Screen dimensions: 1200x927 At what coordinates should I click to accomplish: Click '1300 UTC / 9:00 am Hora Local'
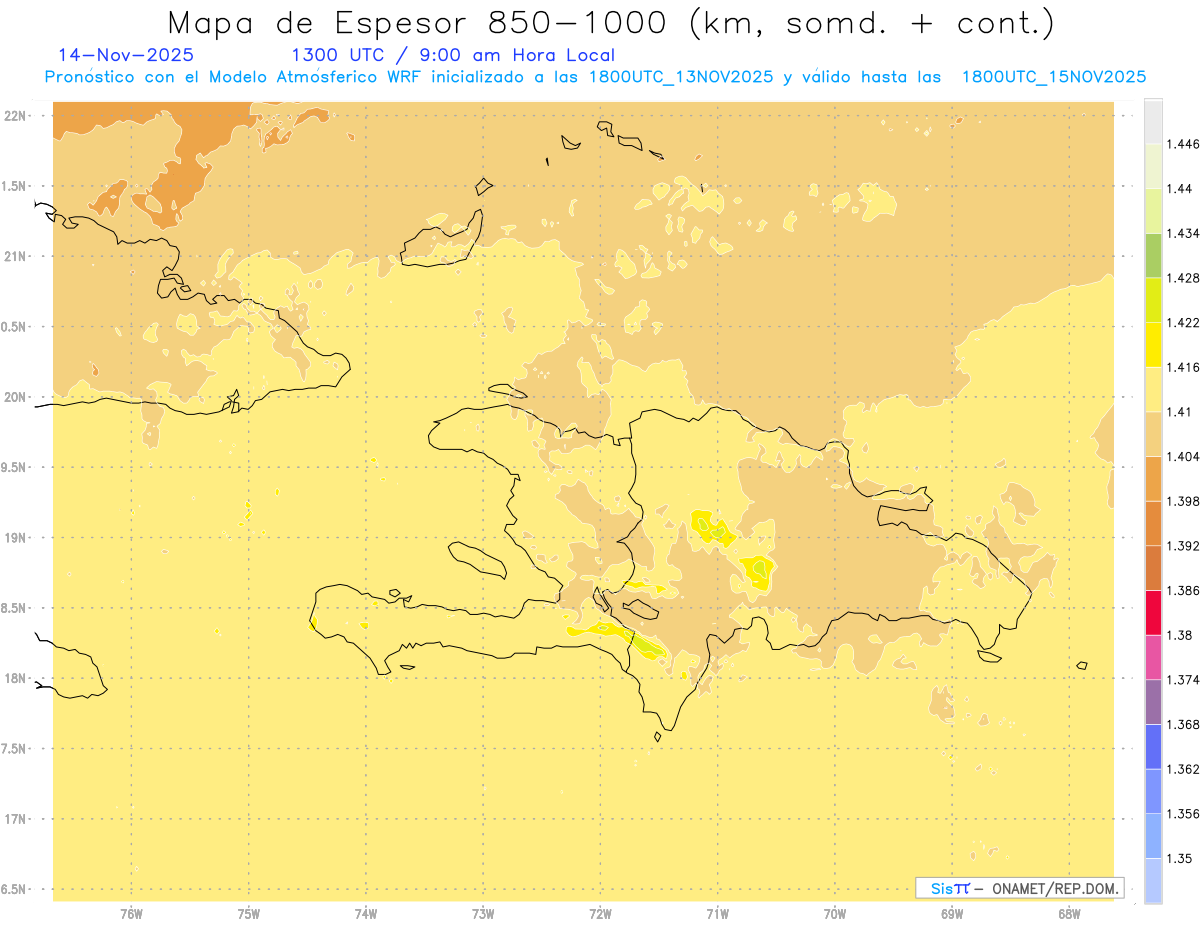point(453,55)
